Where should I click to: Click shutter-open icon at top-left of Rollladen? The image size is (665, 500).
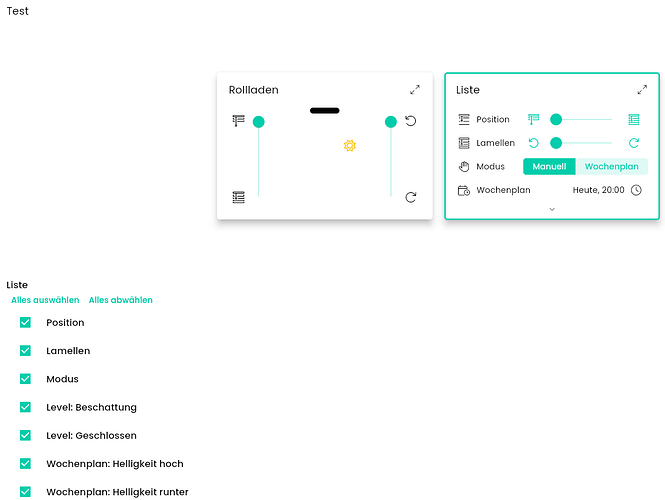(238, 121)
